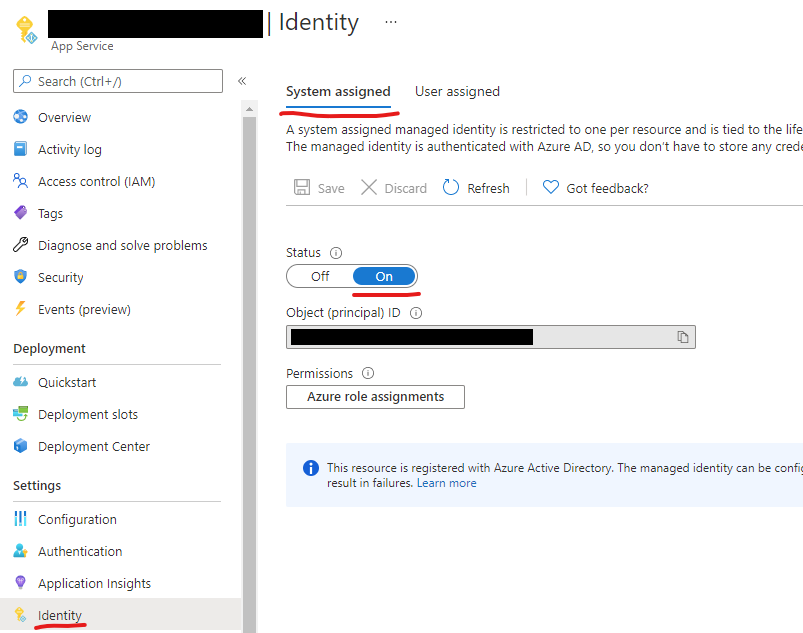Click the Authentication user icon

[x=20, y=551]
